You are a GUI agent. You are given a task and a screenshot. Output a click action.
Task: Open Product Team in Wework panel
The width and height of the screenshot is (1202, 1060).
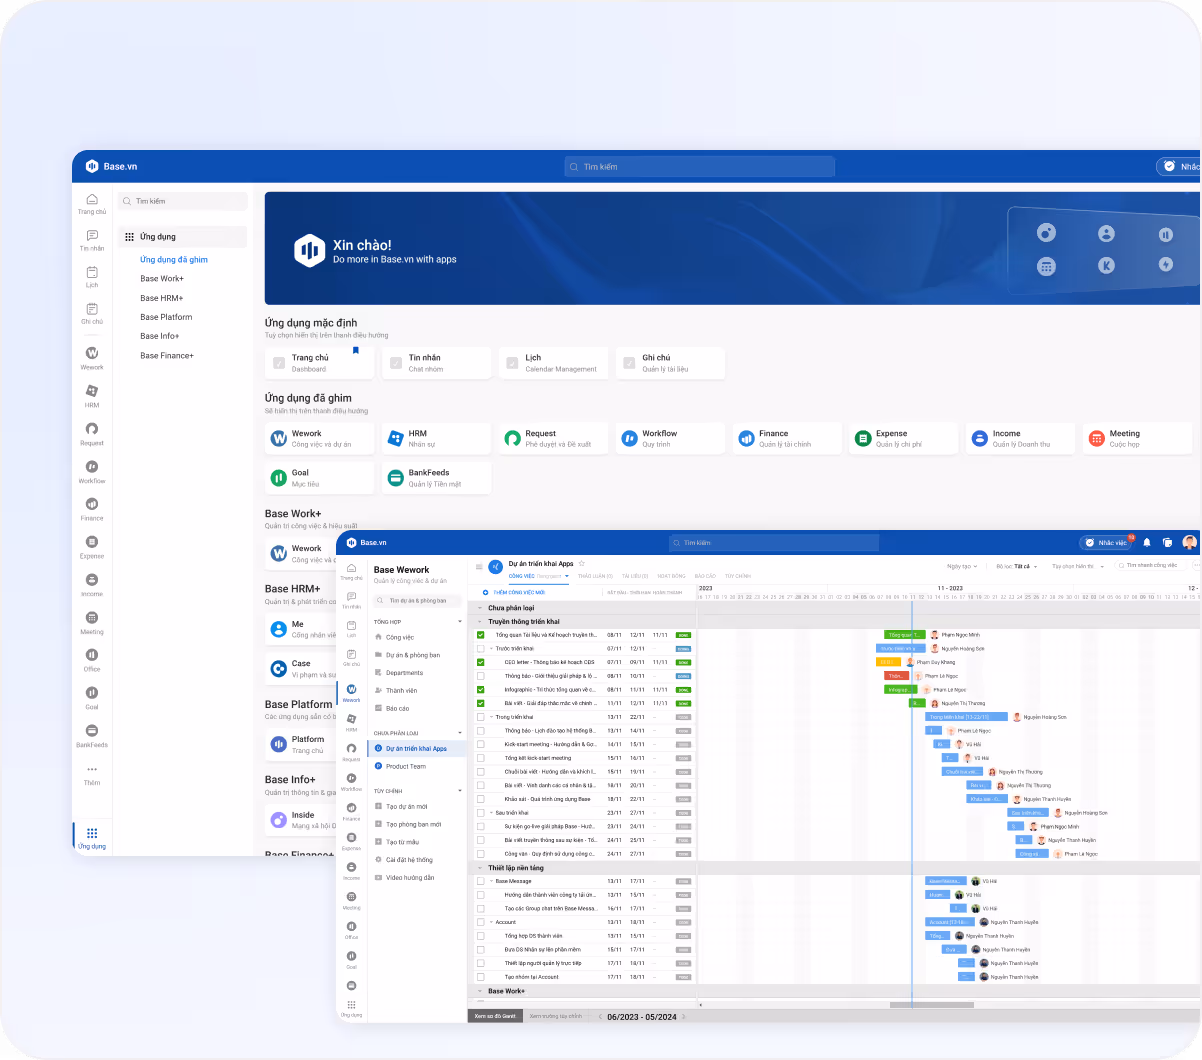coord(406,766)
